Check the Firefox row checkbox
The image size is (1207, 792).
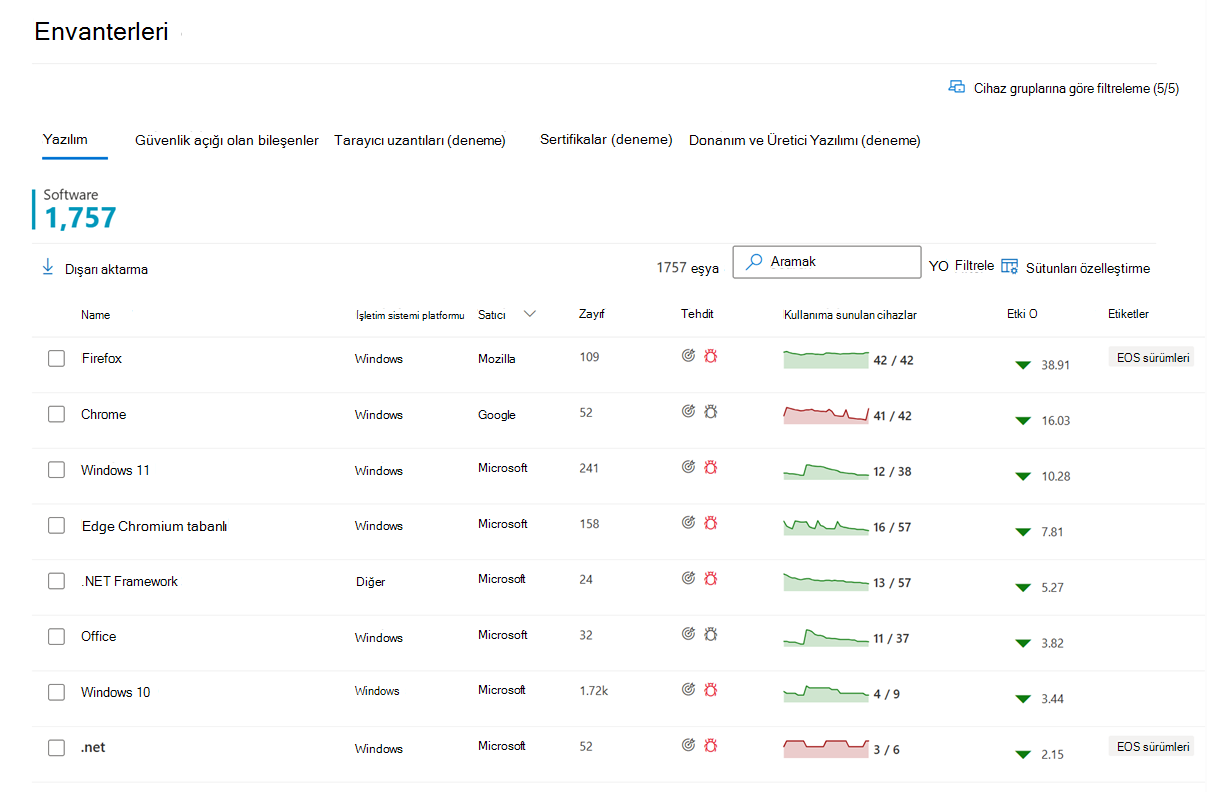pos(56,358)
